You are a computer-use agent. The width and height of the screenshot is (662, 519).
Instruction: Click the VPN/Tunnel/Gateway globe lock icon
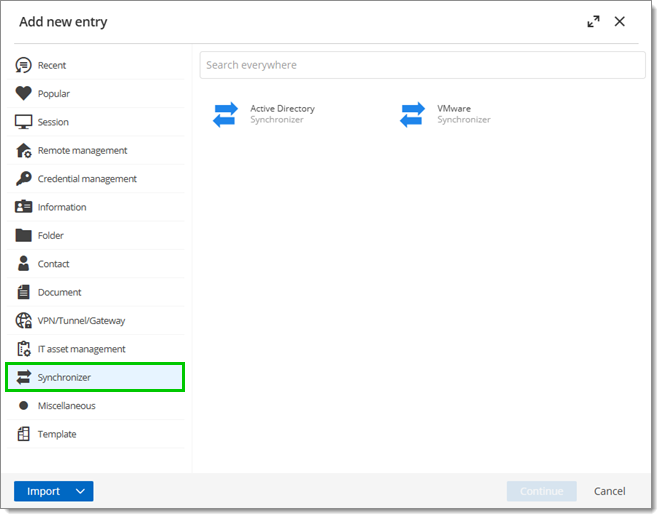[x=24, y=321]
